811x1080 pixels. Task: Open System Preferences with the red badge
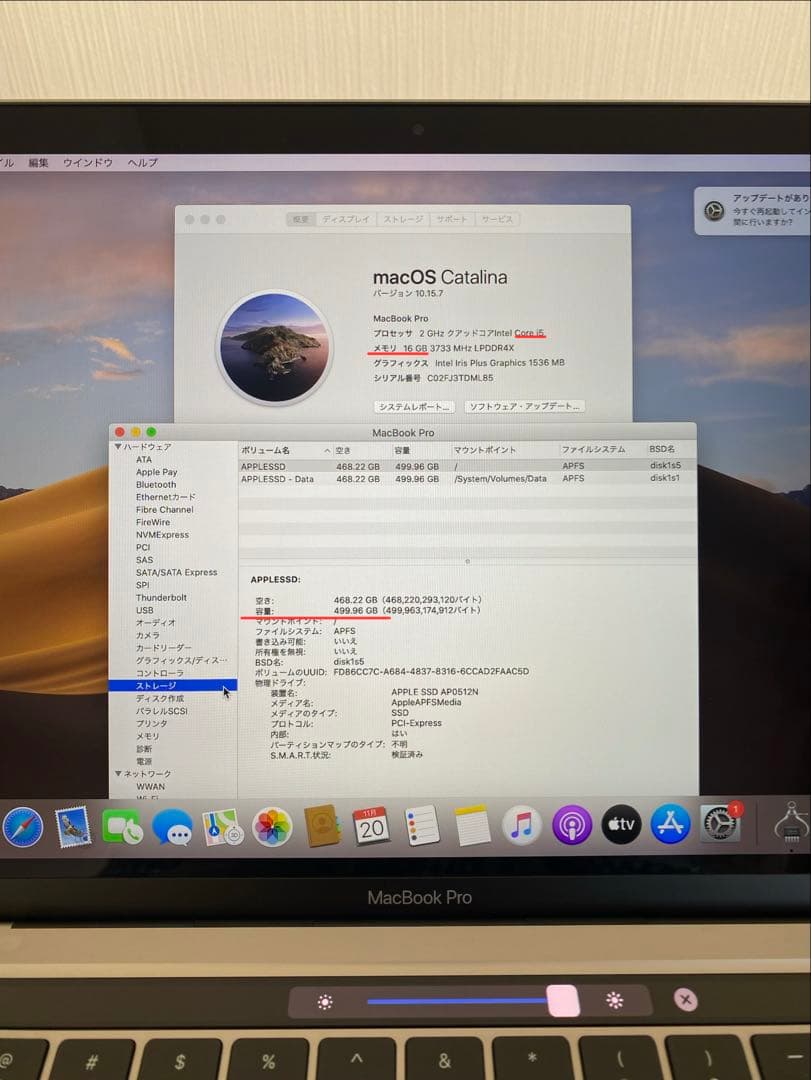click(x=719, y=825)
